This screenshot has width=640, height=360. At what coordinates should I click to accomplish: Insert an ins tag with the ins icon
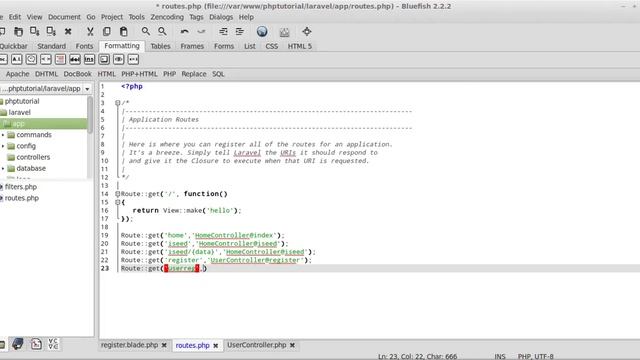click(89, 60)
